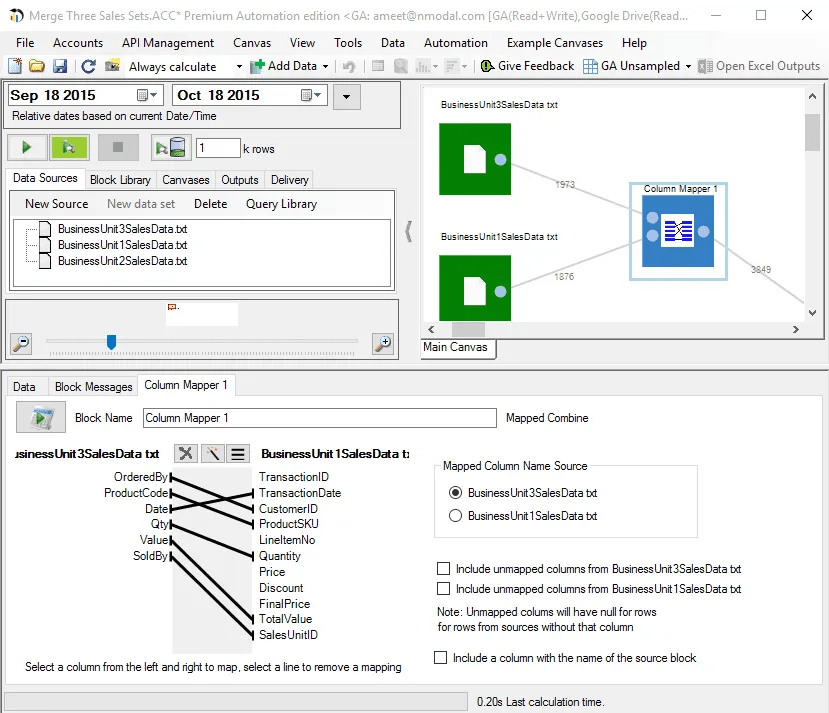Open the Always calculate dropdown
This screenshot has height=713, width=829.
pyautogui.click(x=237, y=66)
